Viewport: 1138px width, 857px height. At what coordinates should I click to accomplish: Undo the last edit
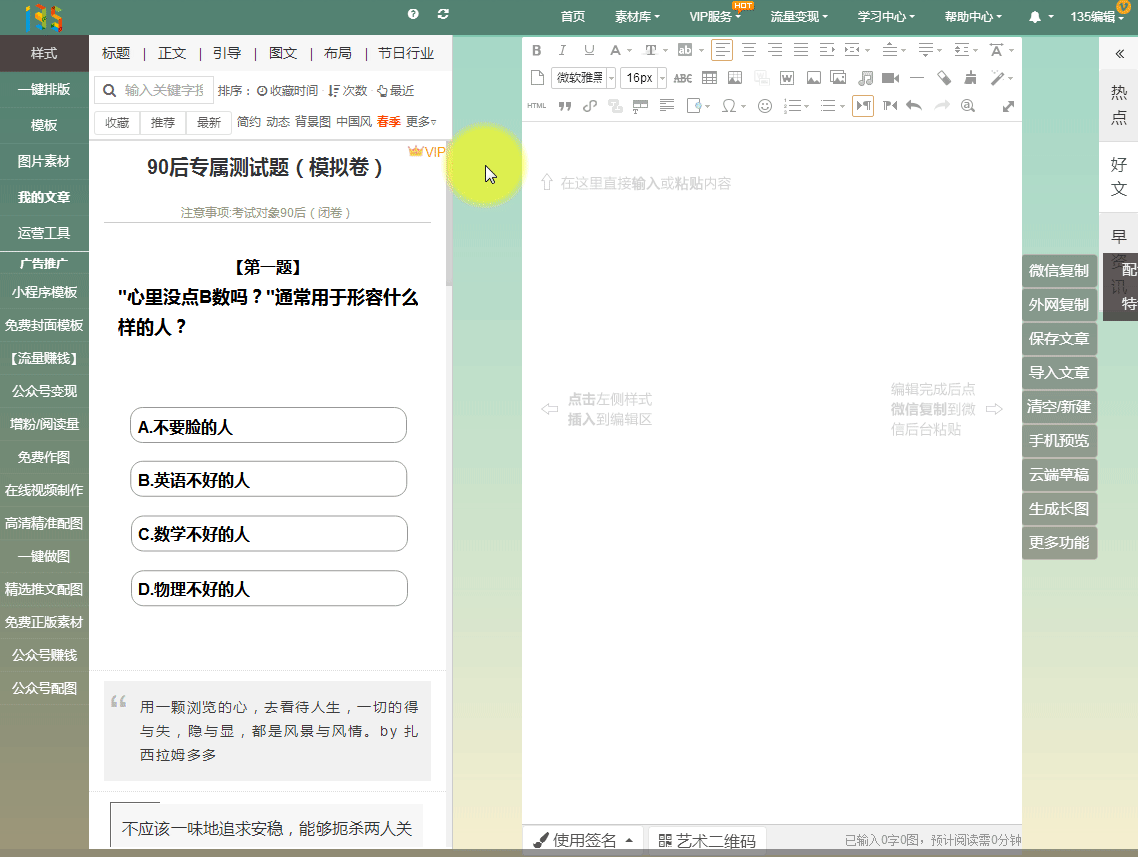pos(913,106)
